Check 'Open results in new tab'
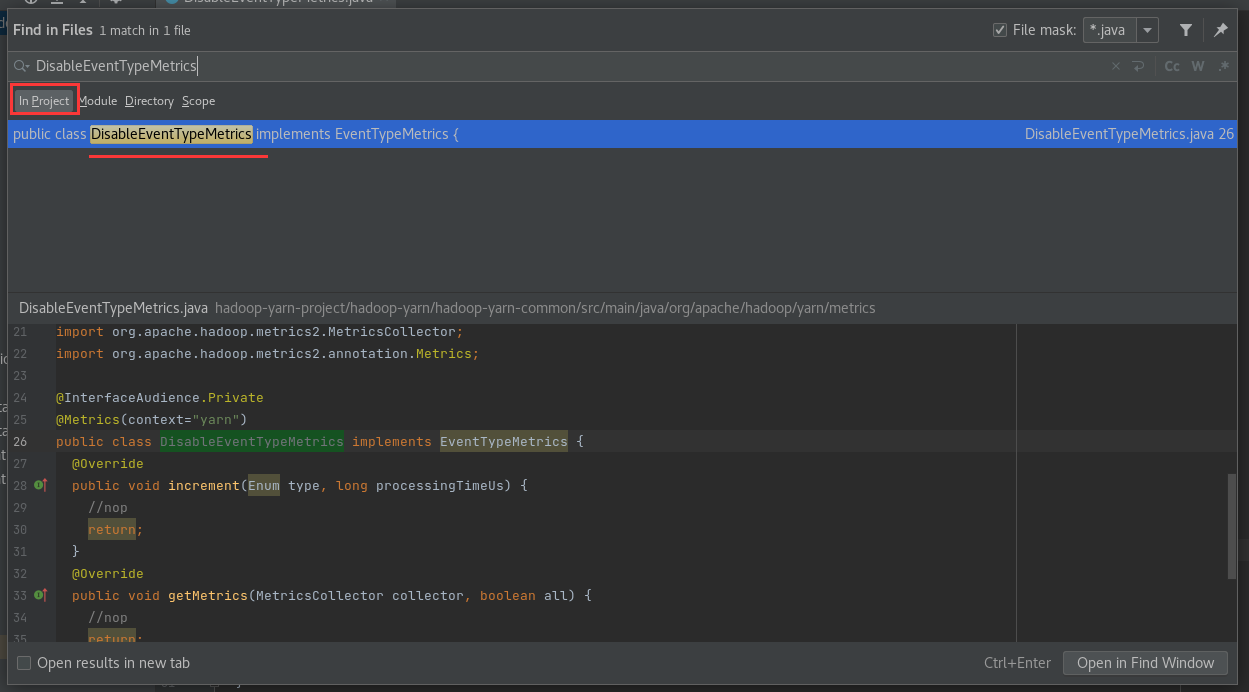This screenshot has width=1249, height=692. tap(24, 663)
